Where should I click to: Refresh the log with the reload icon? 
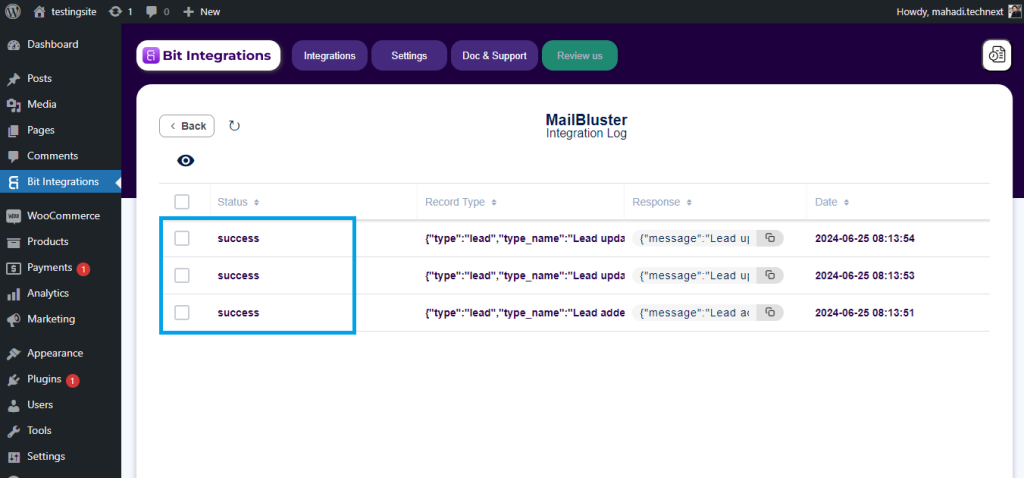tap(234, 125)
